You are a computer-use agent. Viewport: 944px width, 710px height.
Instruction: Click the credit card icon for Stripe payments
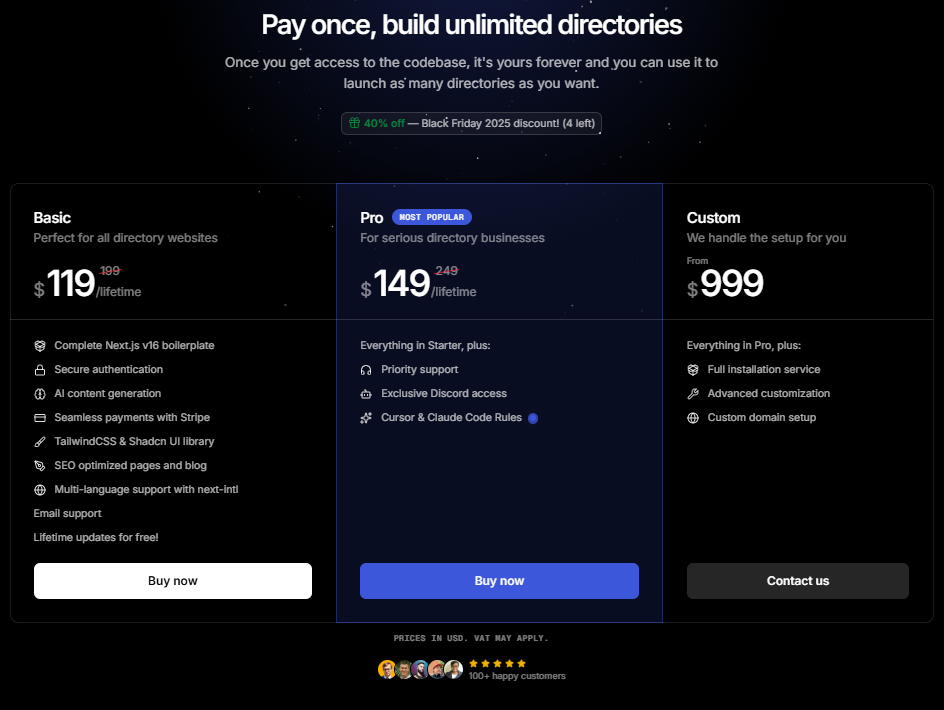coord(40,418)
